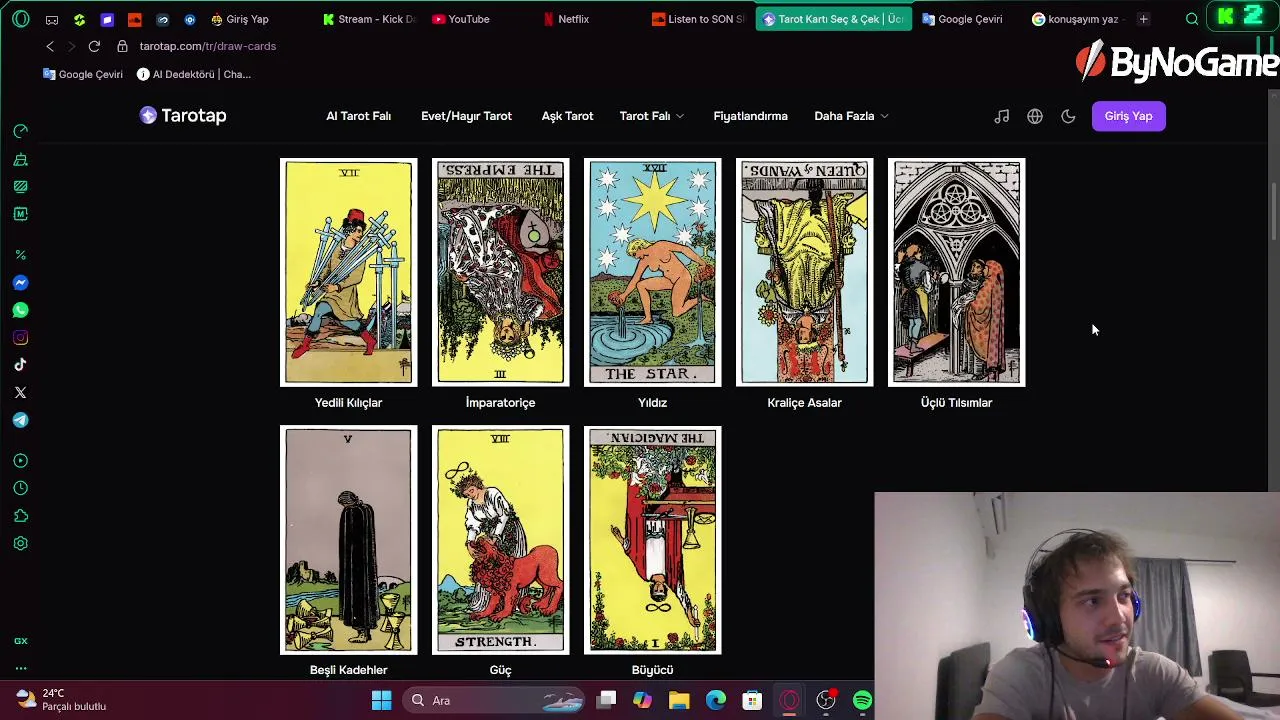The height and width of the screenshot is (720, 1280).
Task: Launch TikTok sidebar panel
Action: pos(20,365)
